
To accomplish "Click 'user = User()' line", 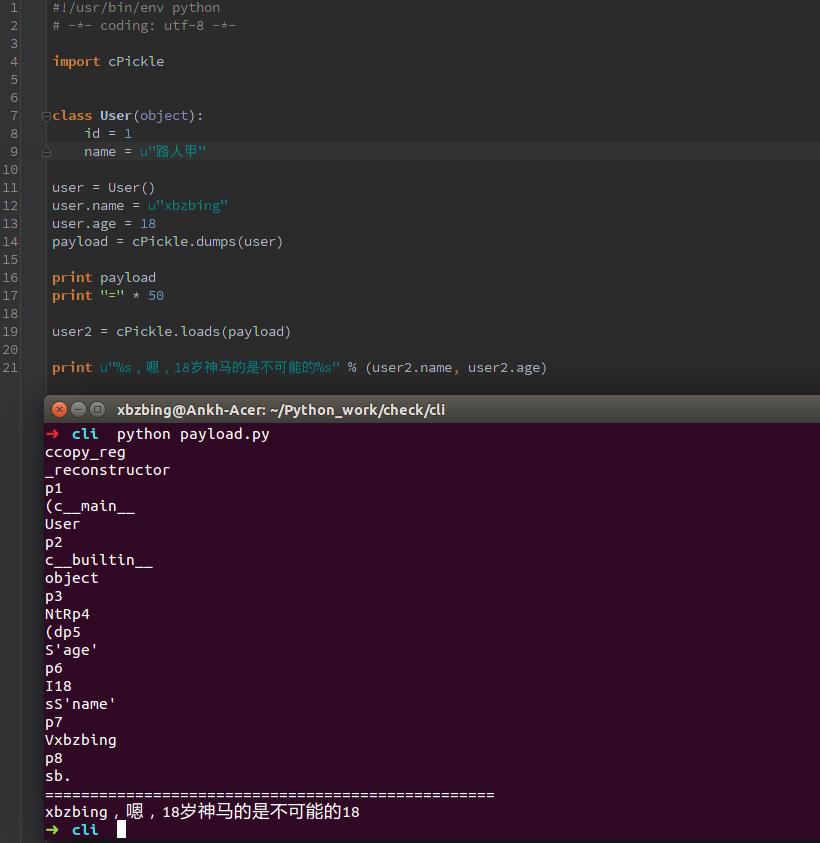I will [x=104, y=188].
